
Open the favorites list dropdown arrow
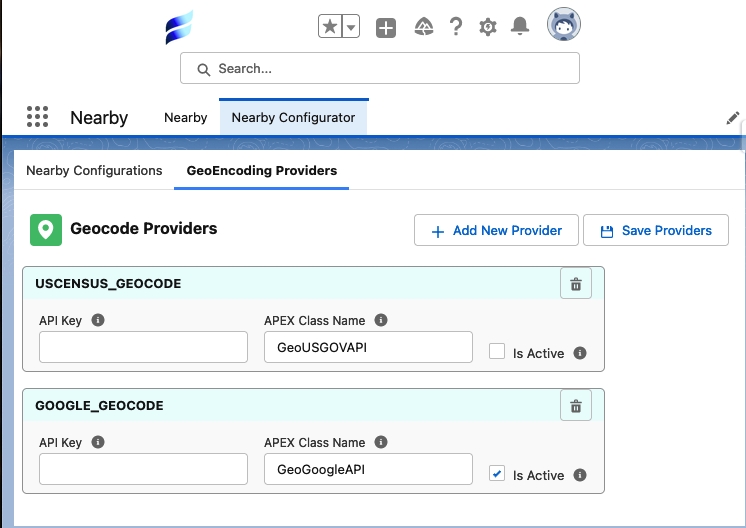(x=351, y=27)
